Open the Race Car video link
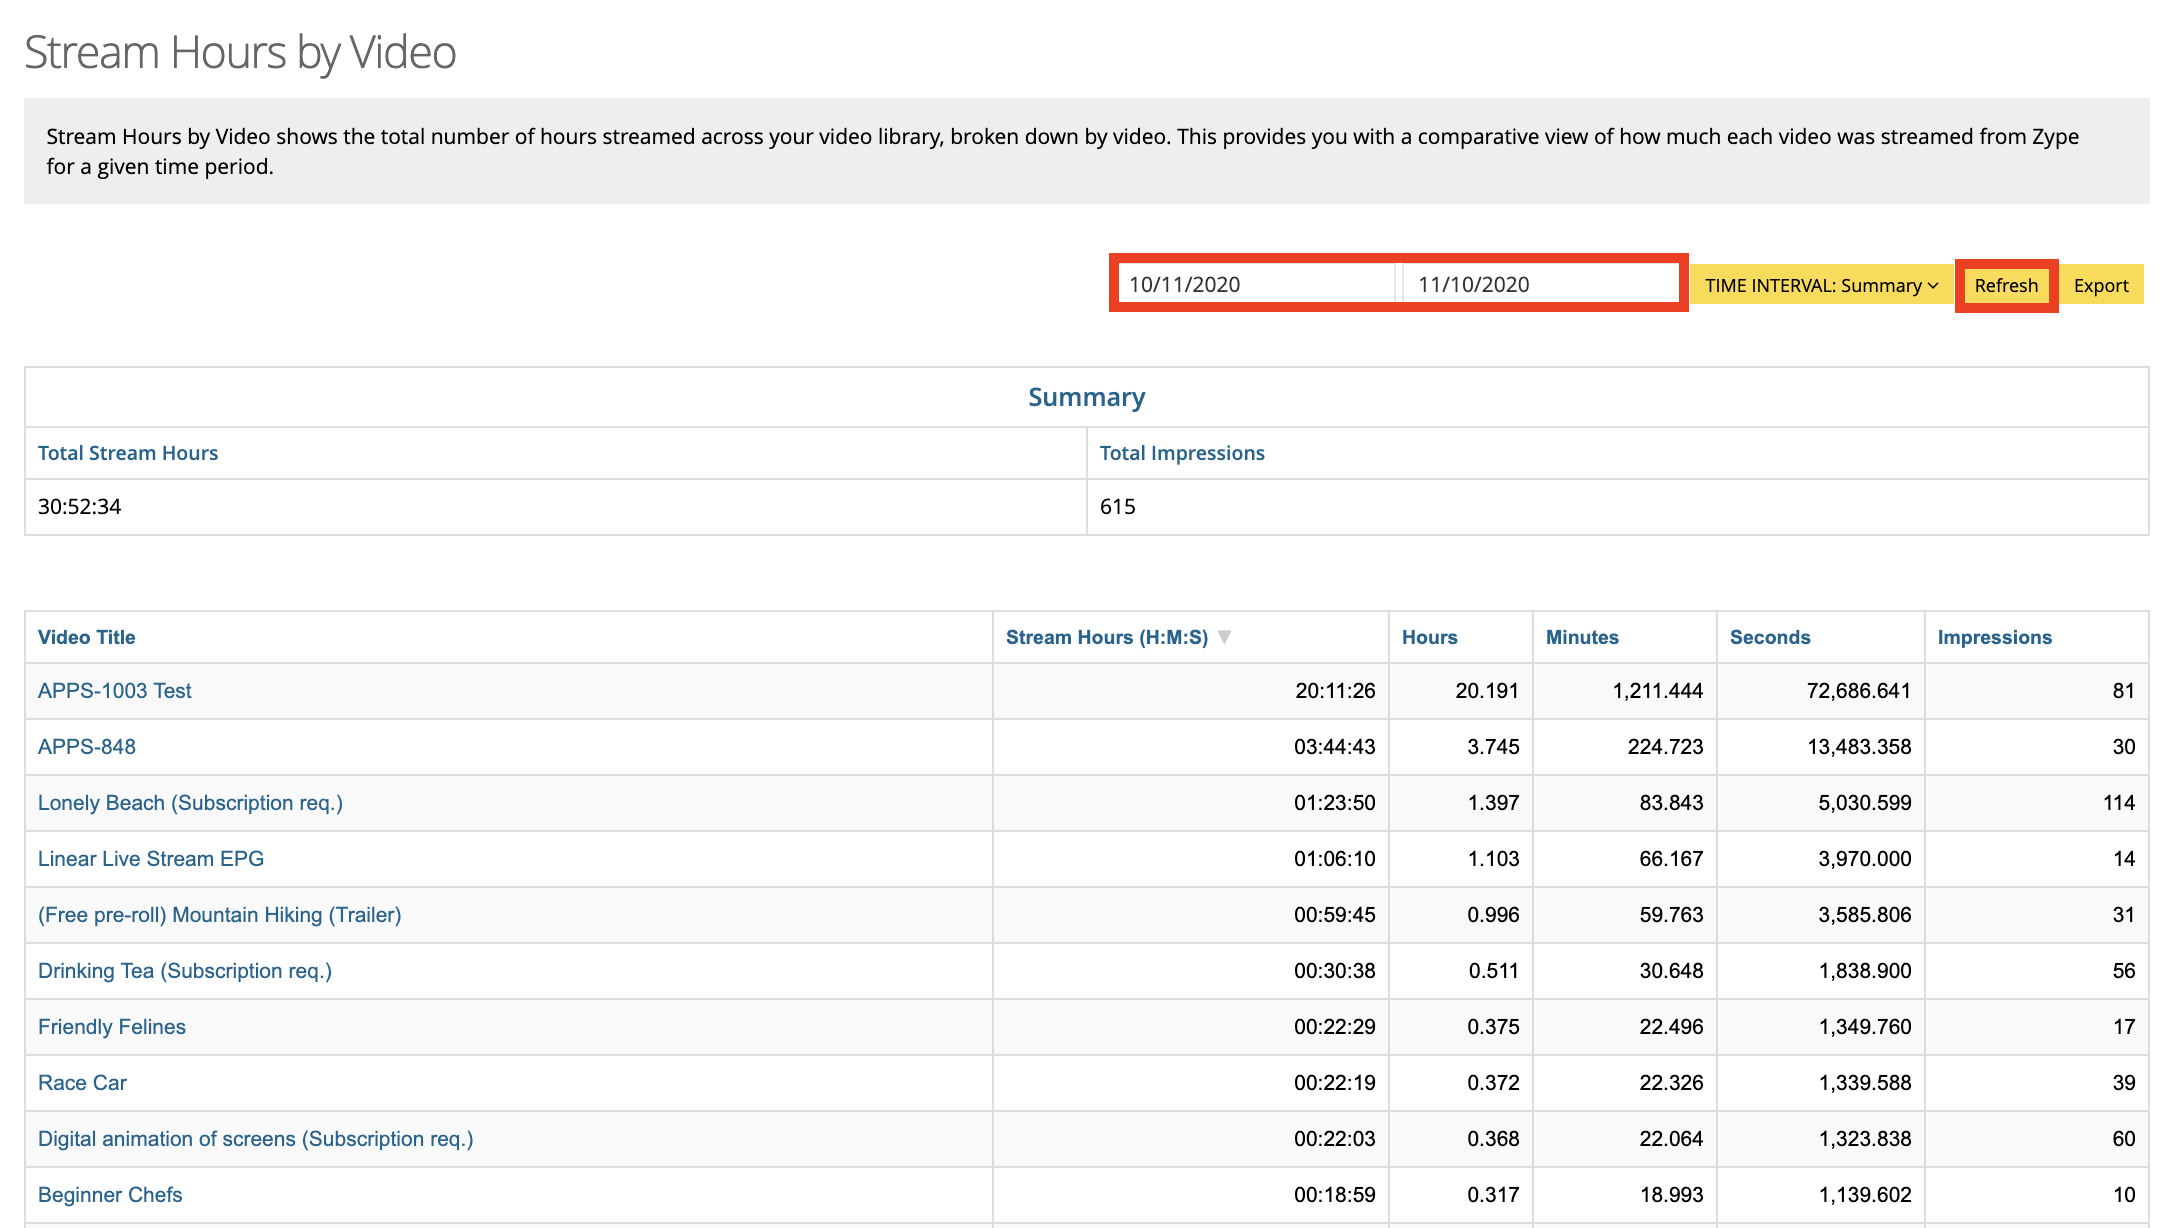Image resolution: width=2174 pixels, height=1228 pixels. click(81, 1082)
